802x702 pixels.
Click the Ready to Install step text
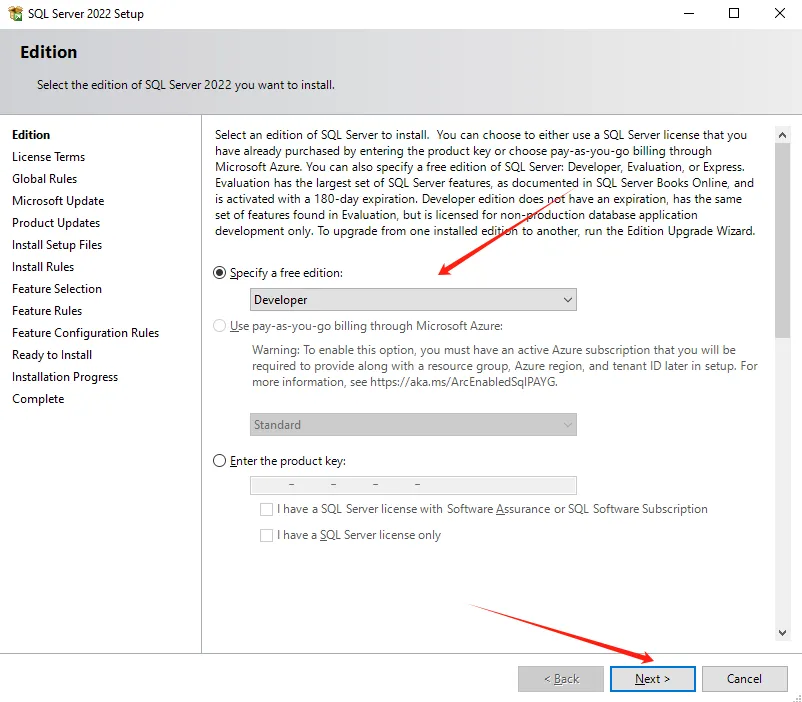[x=52, y=355]
